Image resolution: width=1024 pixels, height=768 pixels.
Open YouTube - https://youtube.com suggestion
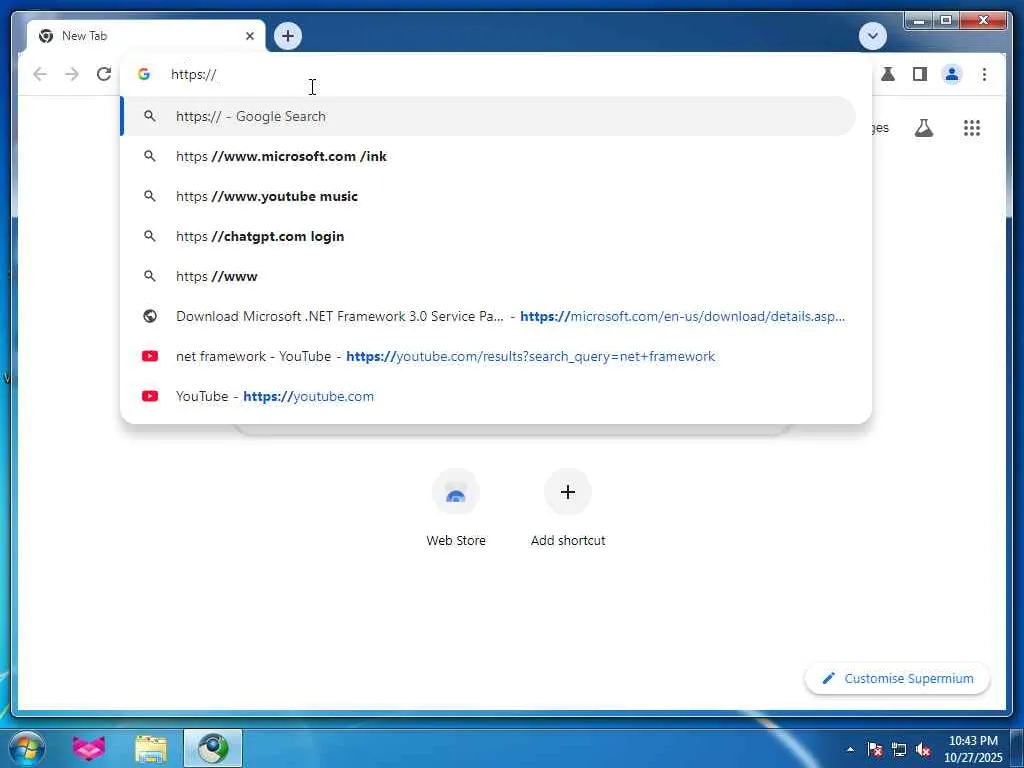(488, 396)
